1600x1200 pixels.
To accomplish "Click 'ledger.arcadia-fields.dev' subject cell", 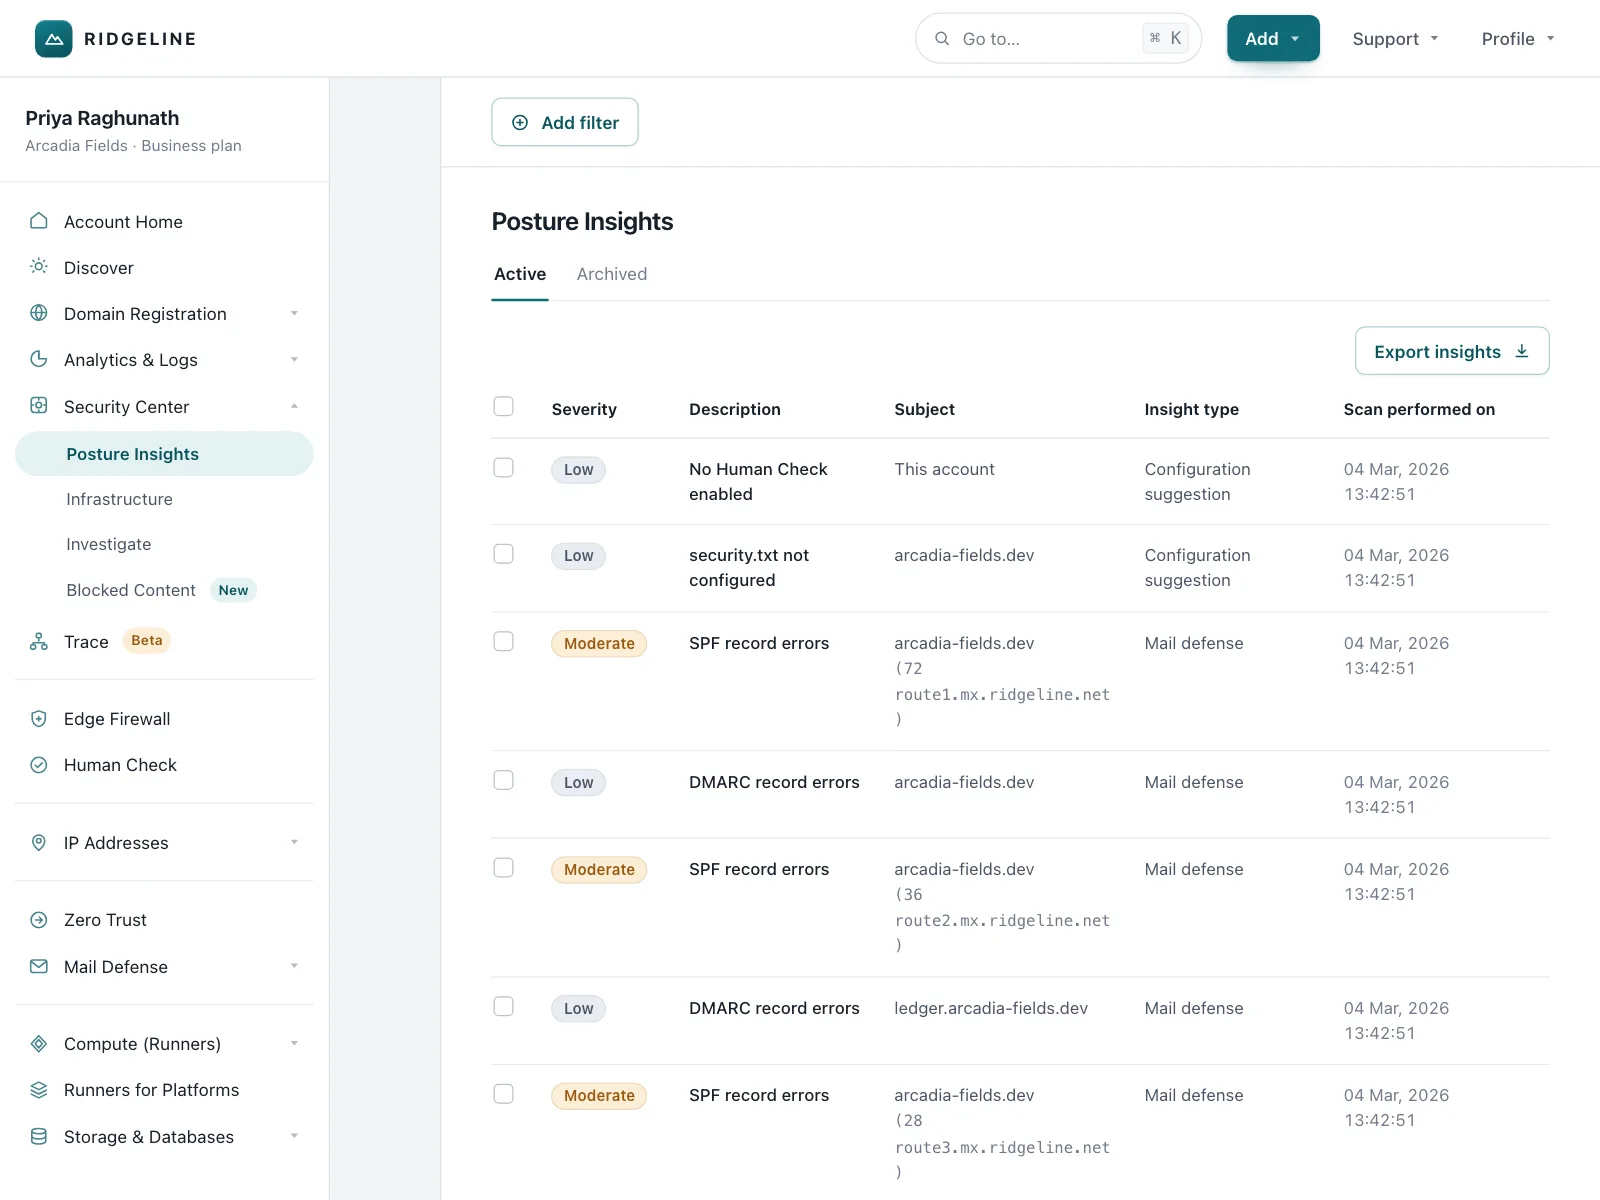I will [x=991, y=1008].
